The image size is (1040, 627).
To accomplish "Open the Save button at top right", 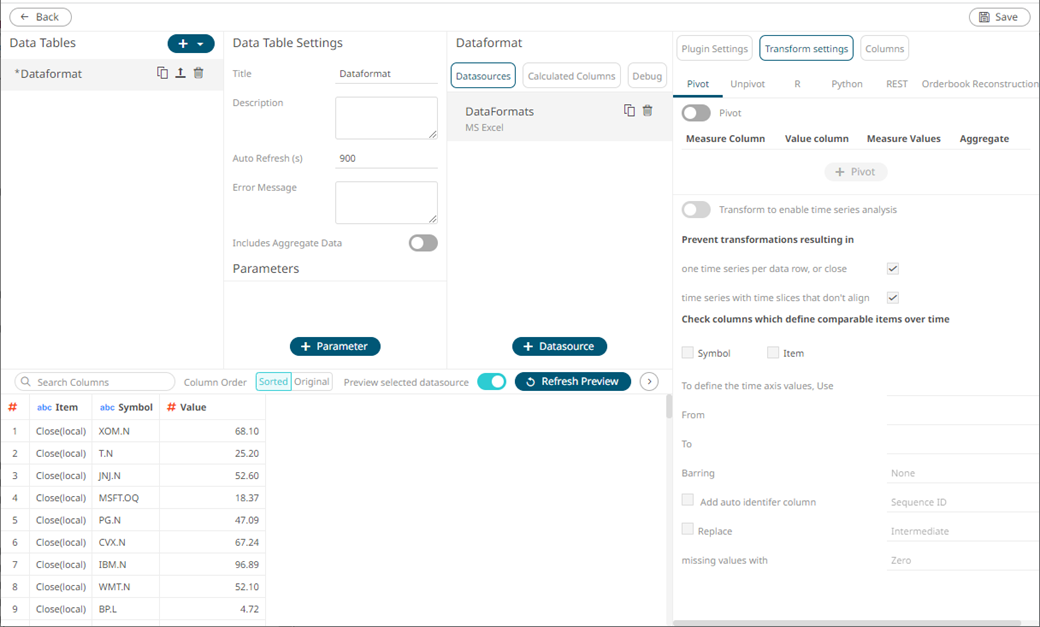I will tap(1001, 17).
